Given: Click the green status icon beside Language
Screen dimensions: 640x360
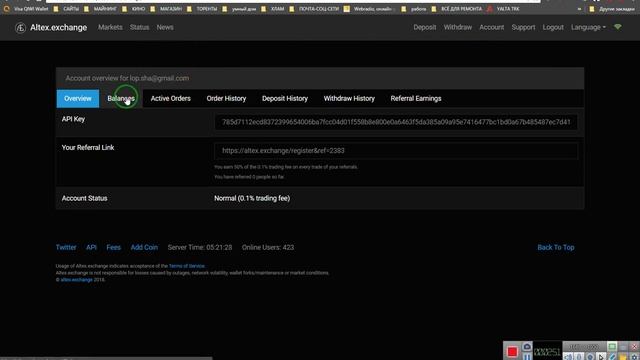Looking at the screenshot, I should pos(618,27).
